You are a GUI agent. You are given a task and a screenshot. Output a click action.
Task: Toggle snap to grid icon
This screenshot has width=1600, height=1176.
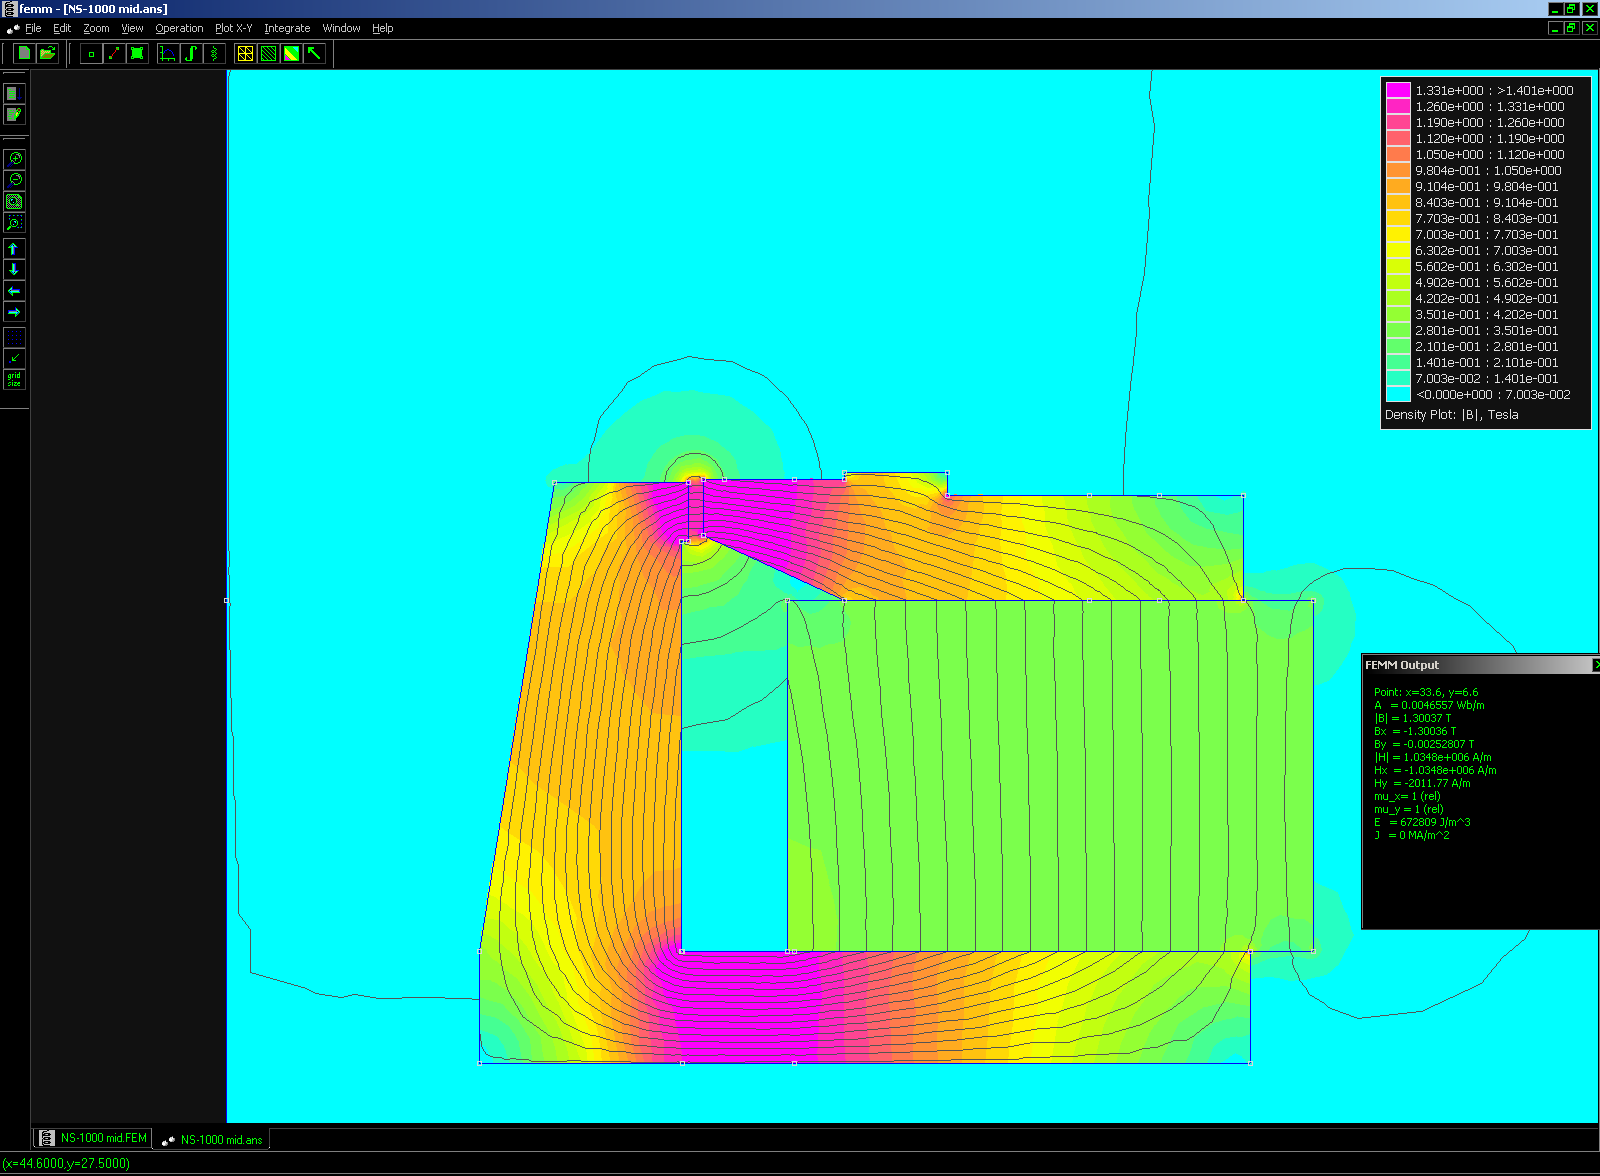[14, 358]
